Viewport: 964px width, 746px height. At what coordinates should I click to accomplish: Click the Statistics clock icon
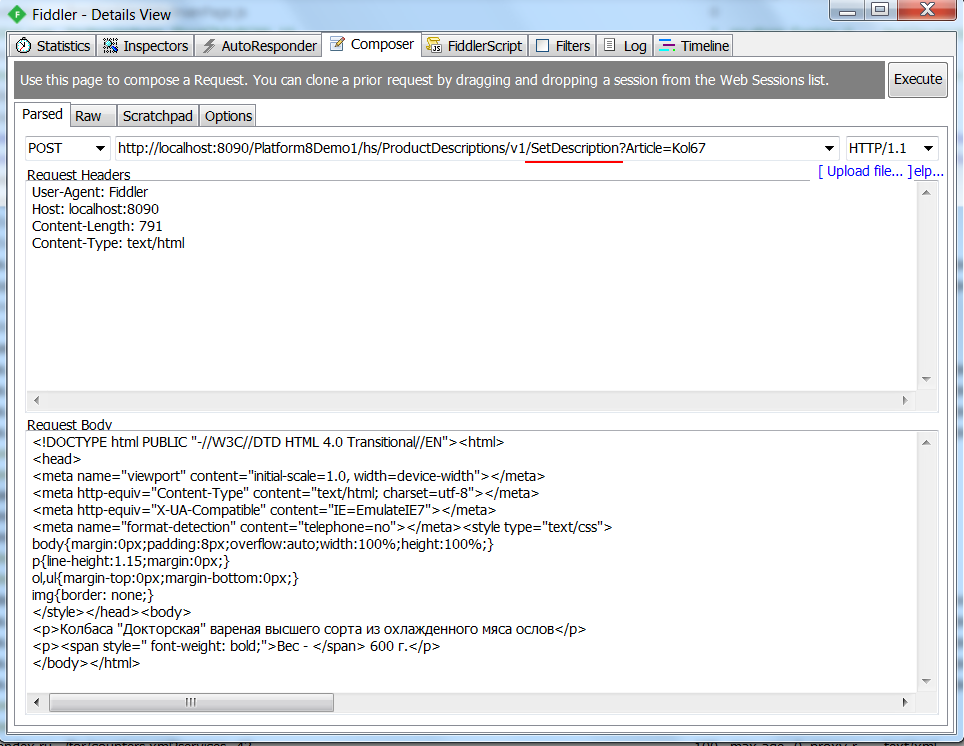[24, 46]
